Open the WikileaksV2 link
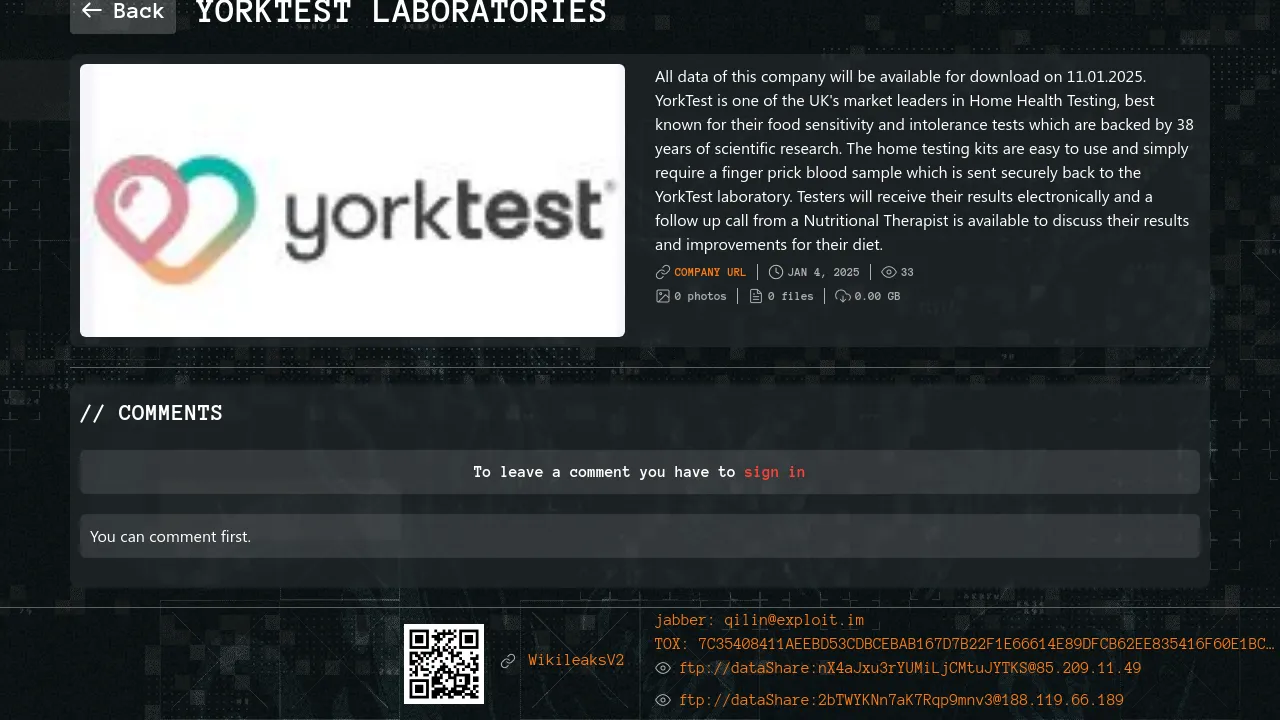This screenshot has width=1280, height=720. pyautogui.click(x=576, y=660)
